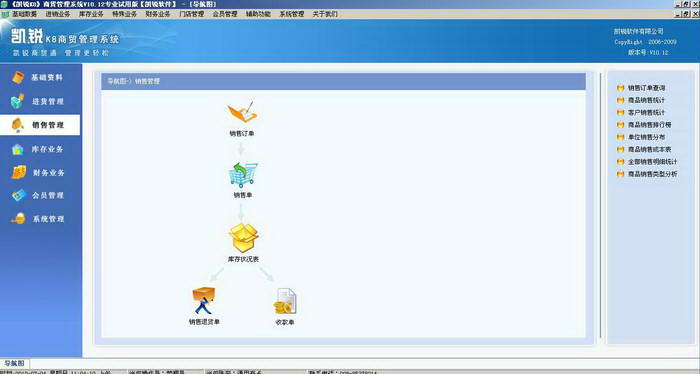700x374 pixels.
Task: Click the 凯锐软件有限公司 company text
Action: 638,31
